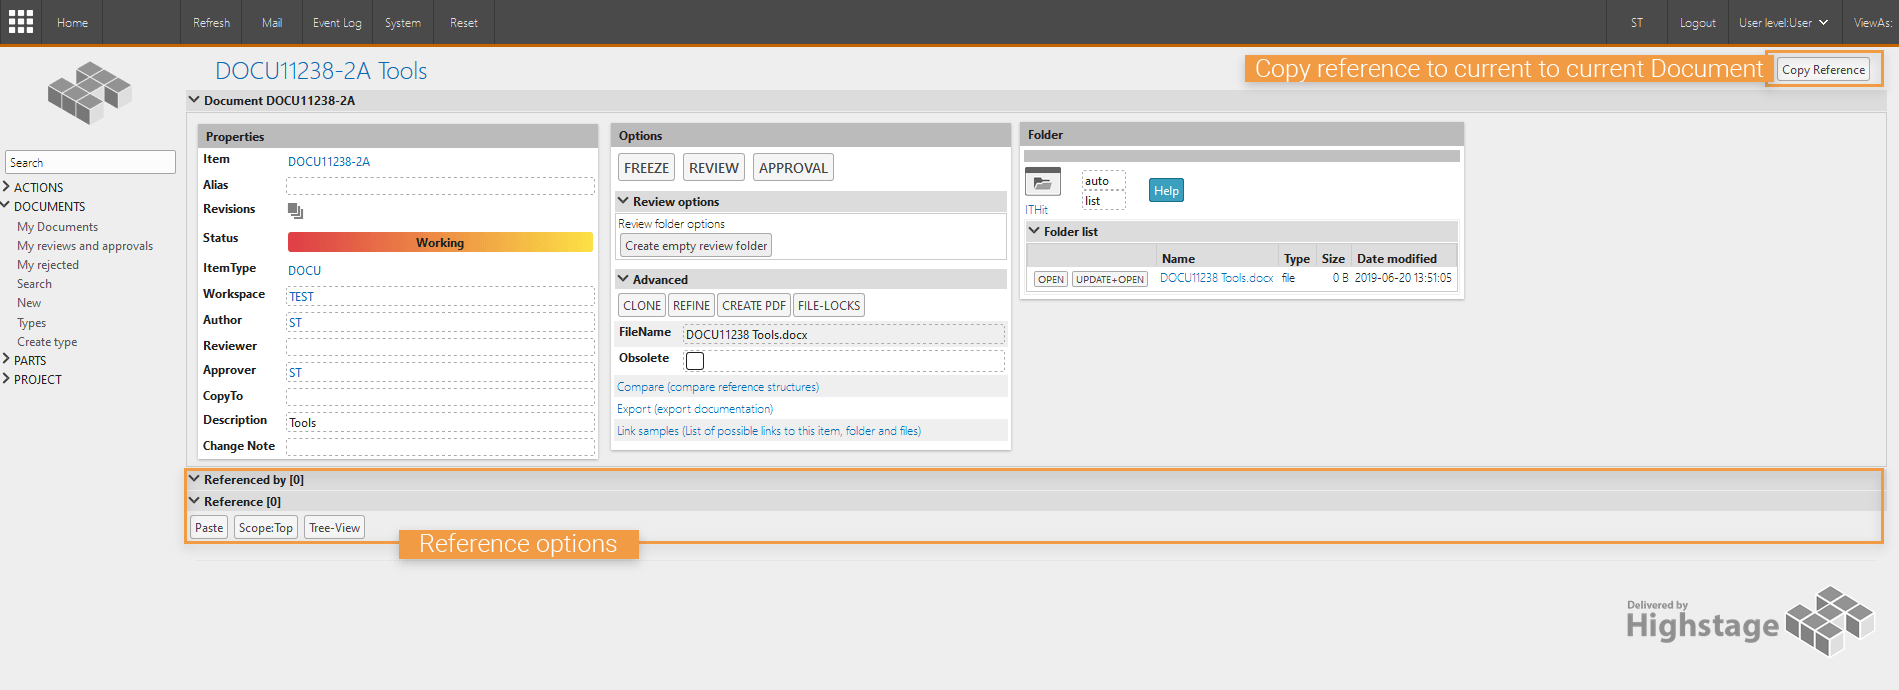Screen dimensions: 1899x690
Task: Click OPEN for DOCU11238 Tools.docx
Action: tap(1051, 279)
